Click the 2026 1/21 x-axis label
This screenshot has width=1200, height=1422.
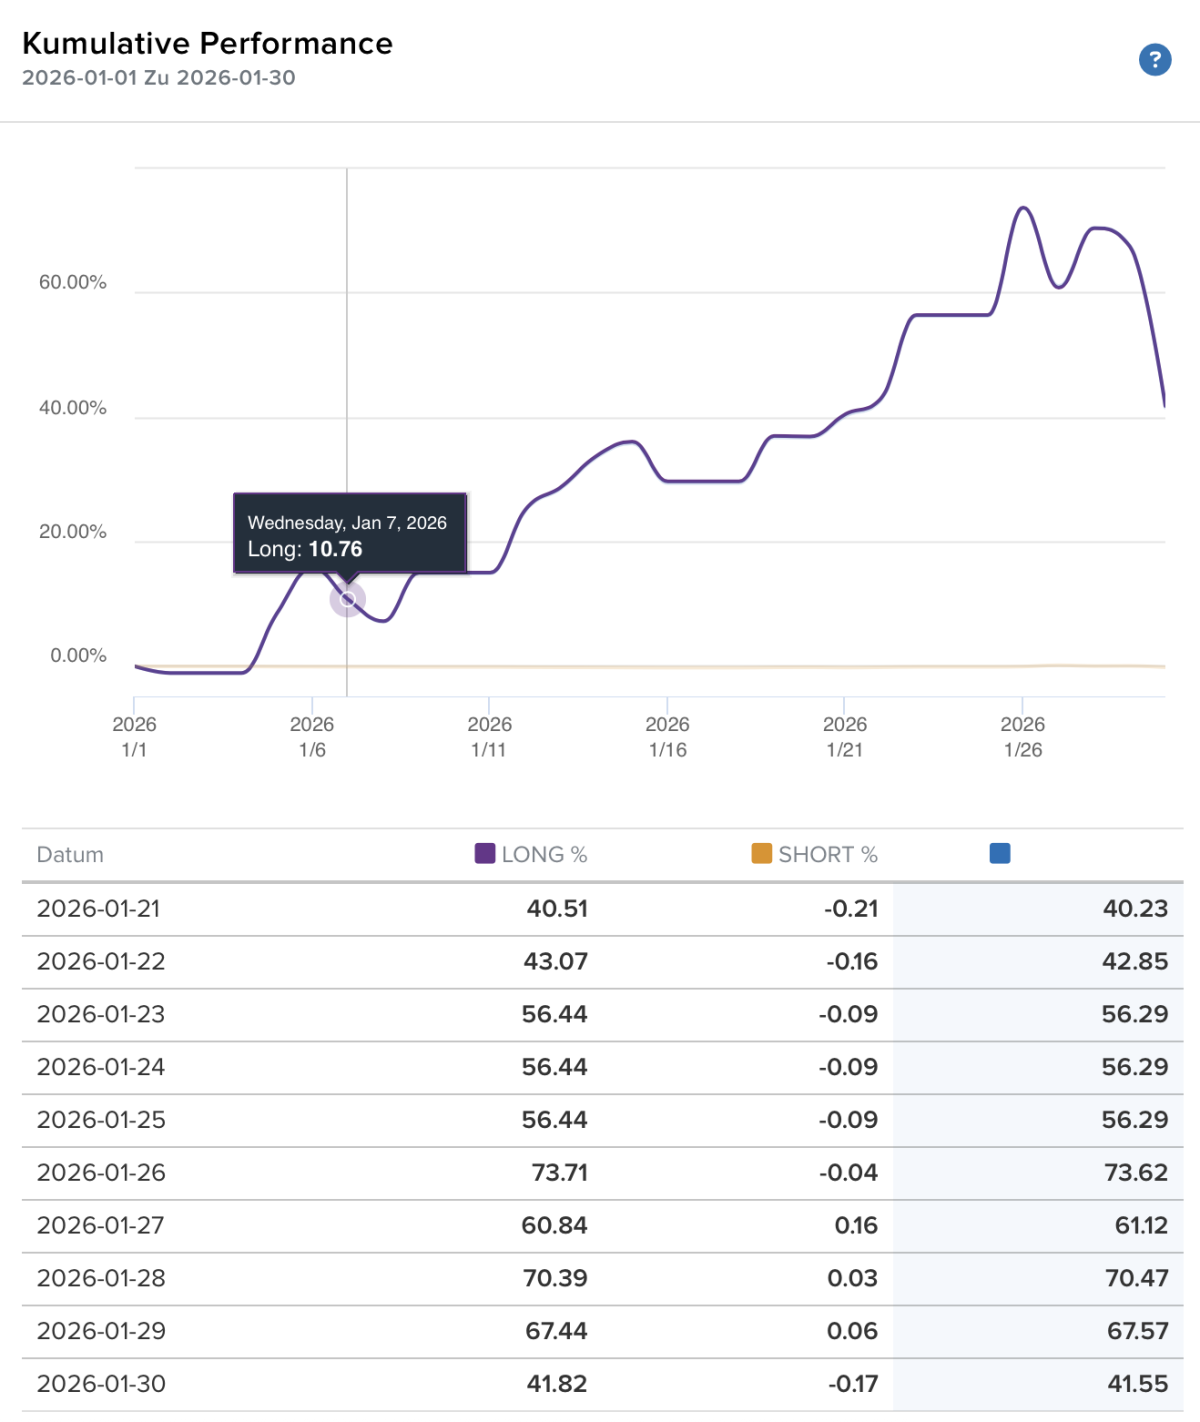coord(844,737)
